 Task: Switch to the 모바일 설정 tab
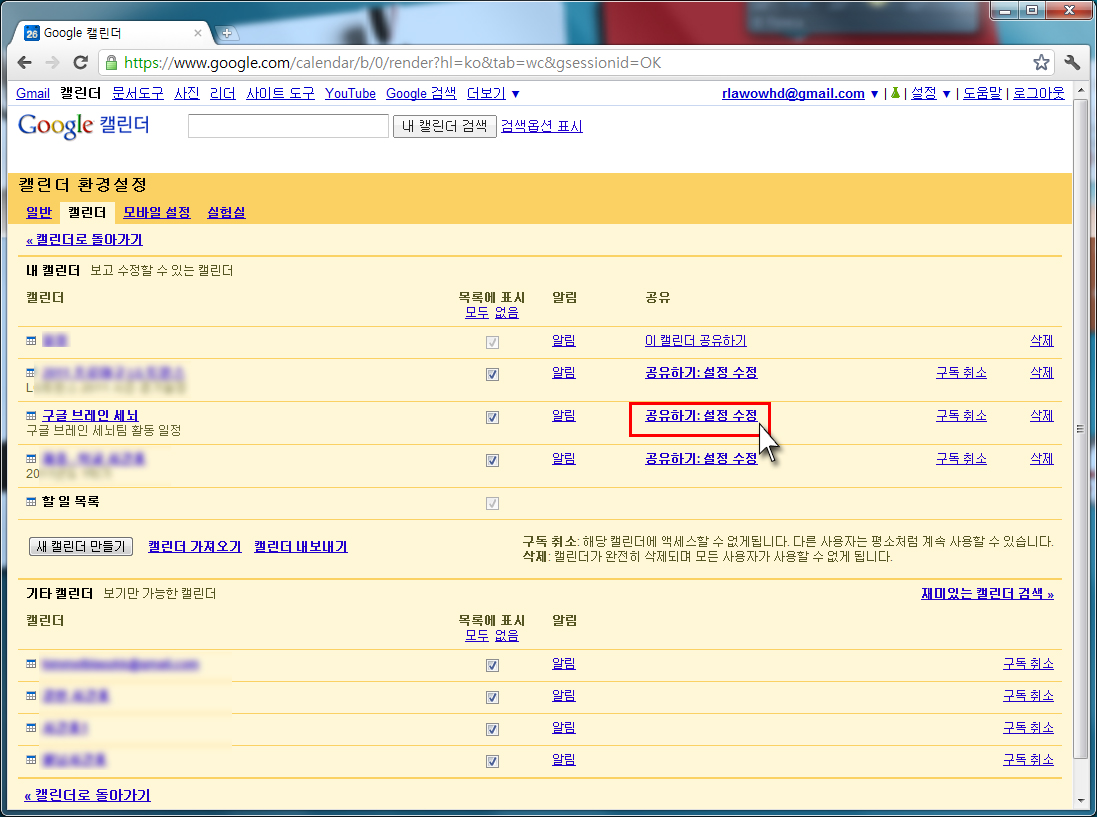pyautogui.click(x=157, y=212)
